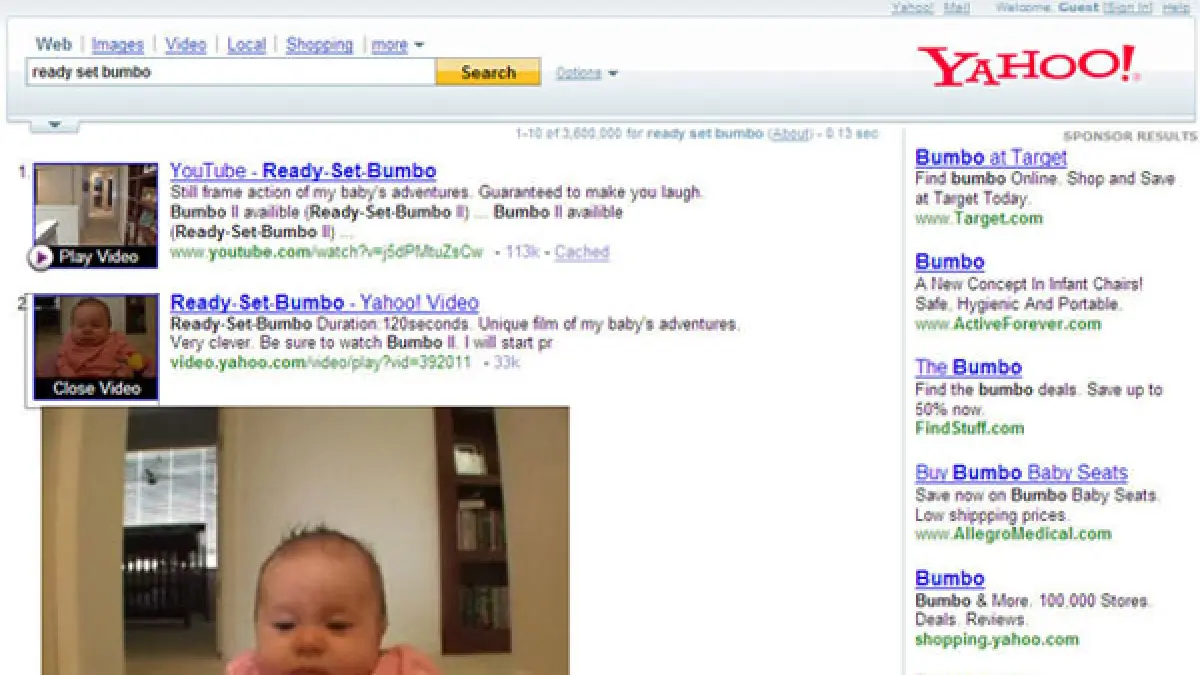Click in the search query input field
Viewport: 1200px width, 675px height.
[x=230, y=72]
